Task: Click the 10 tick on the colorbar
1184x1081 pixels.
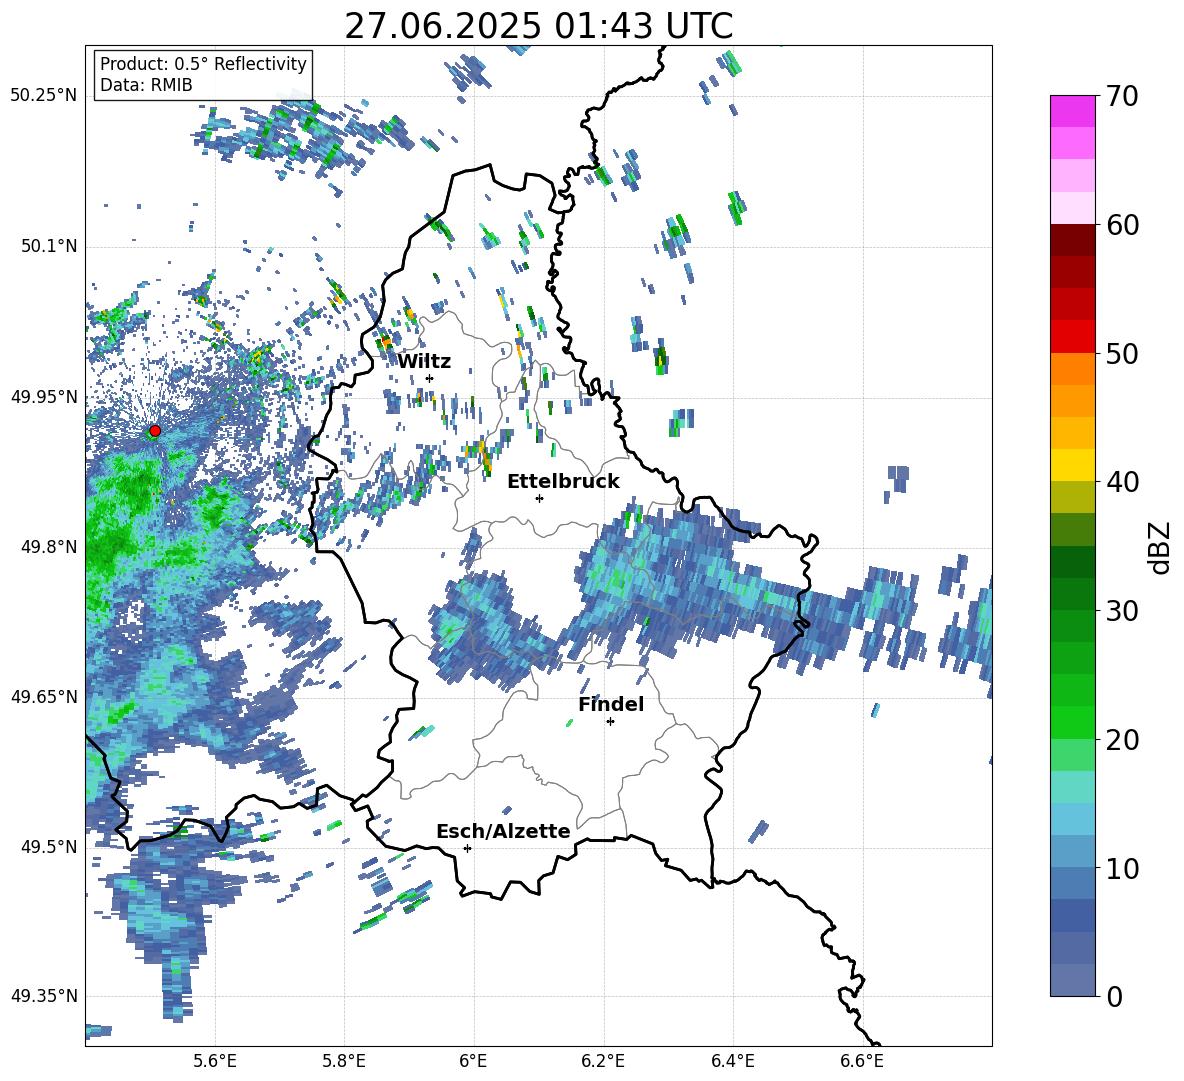Action: 1121,868
